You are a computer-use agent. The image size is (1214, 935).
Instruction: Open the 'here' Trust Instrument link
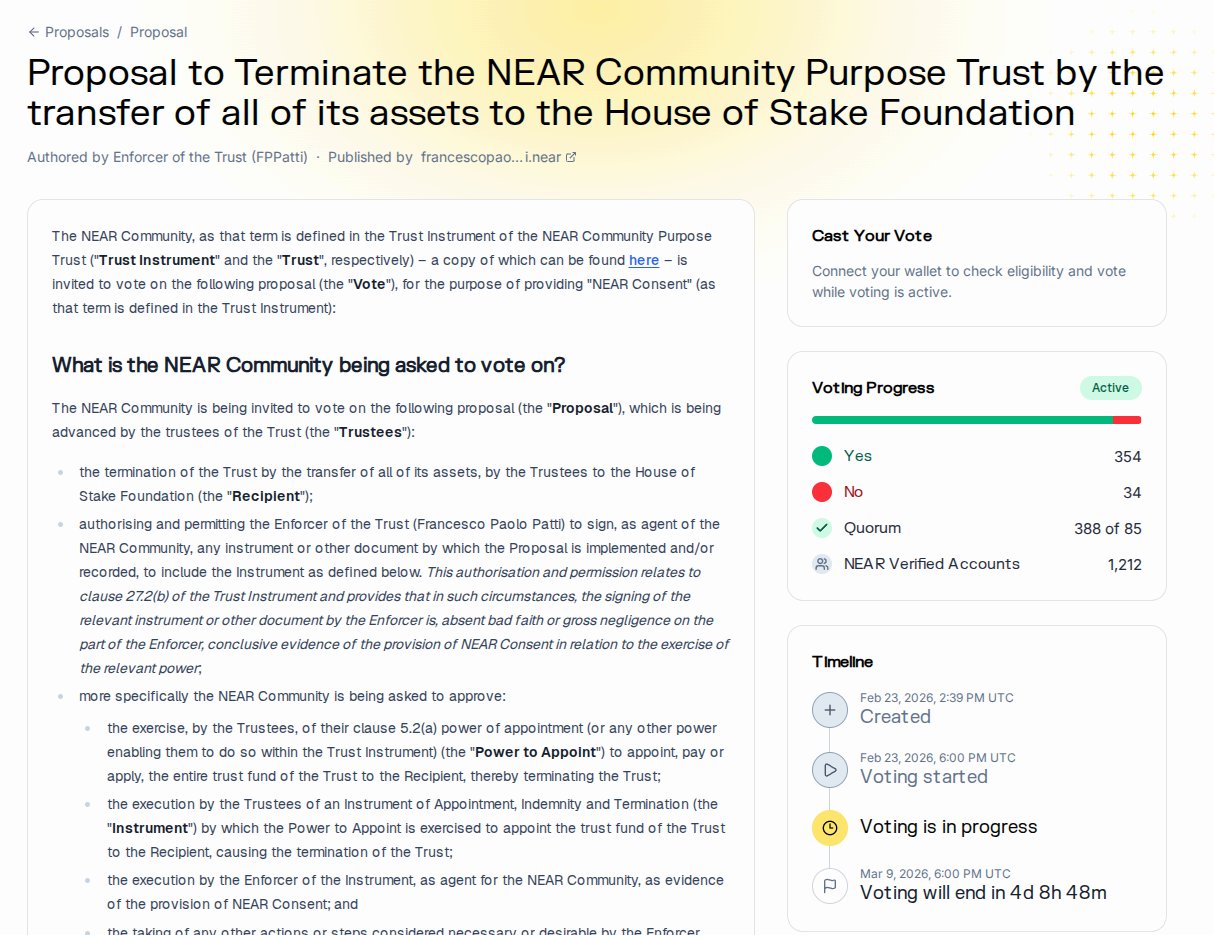pyautogui.click(x=644, y=260)
